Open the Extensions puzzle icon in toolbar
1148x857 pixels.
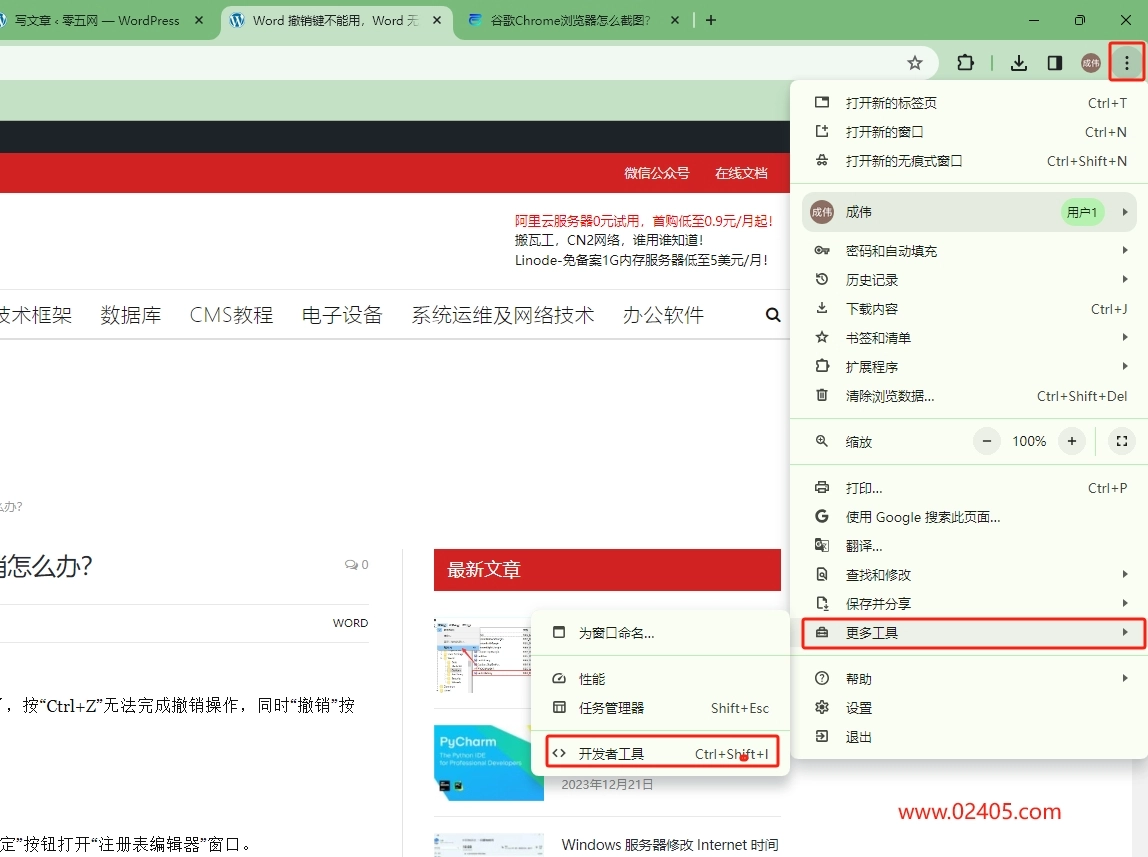tap(965, 63)
